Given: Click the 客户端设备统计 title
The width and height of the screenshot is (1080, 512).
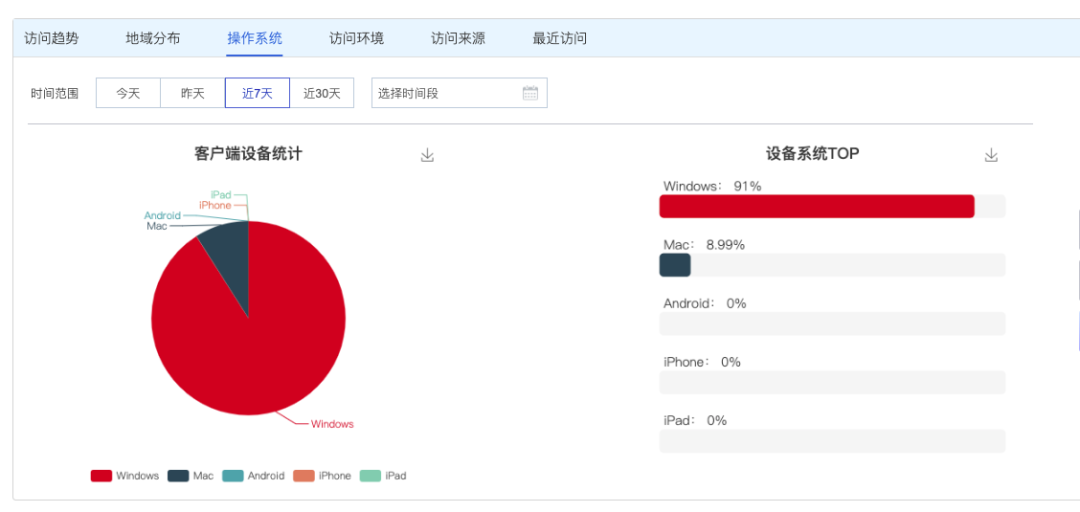Looking at the screenshot, I should pyautogui.click(x=248, y=154).
